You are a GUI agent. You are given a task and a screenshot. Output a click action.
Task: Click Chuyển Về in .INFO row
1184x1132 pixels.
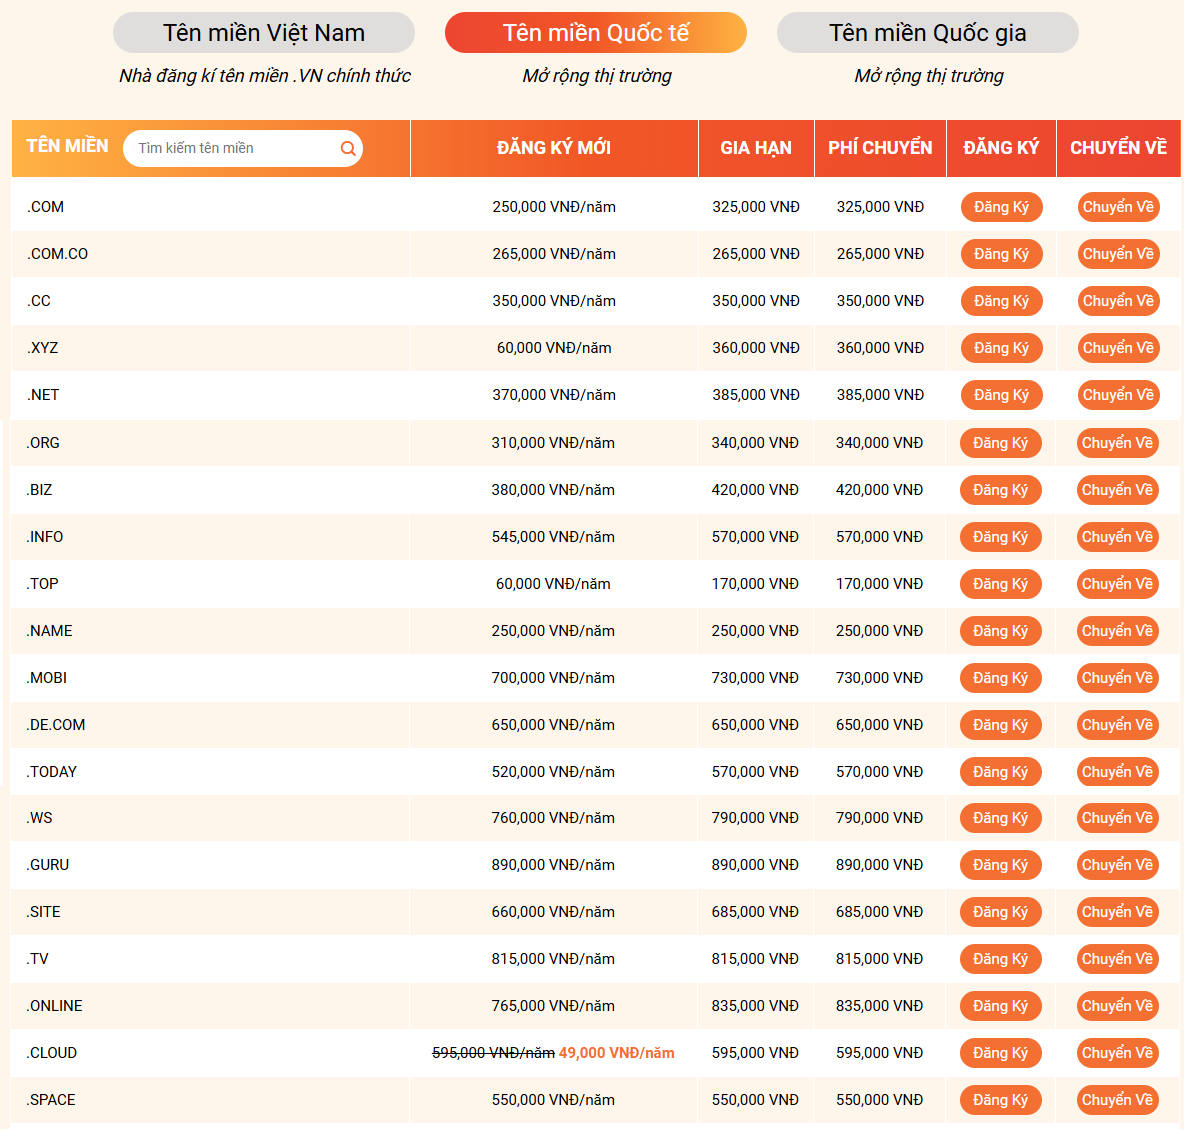point(1118,537)
